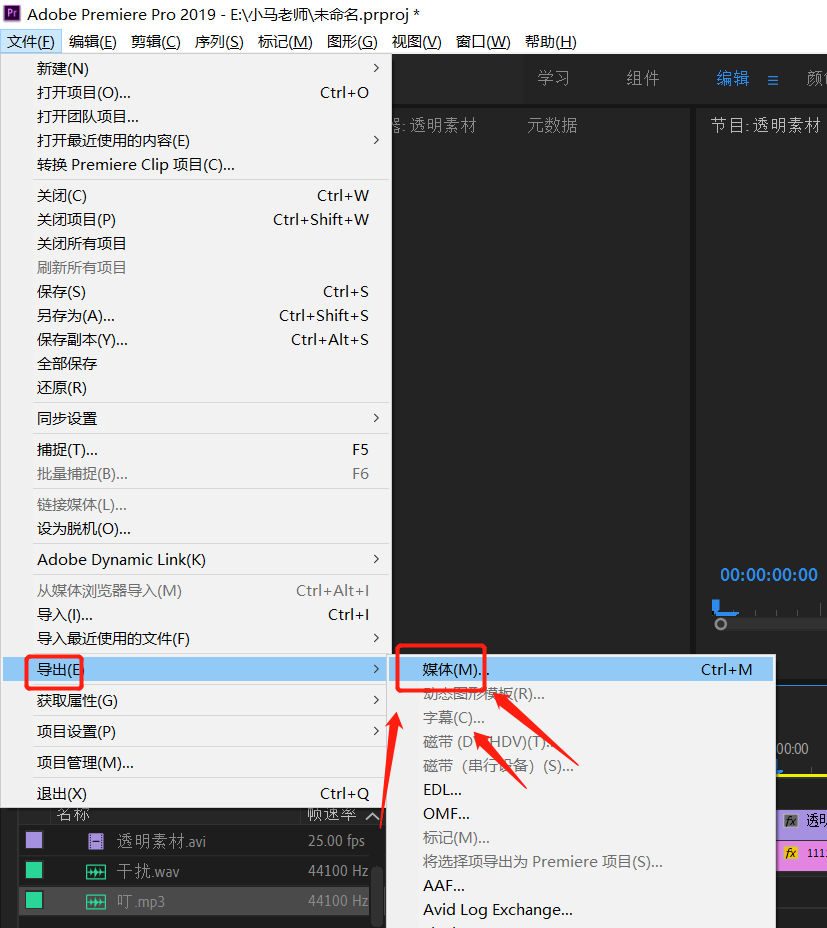
Task: Expand the 同步设置 submenu
Action: [x=196, y=418]
